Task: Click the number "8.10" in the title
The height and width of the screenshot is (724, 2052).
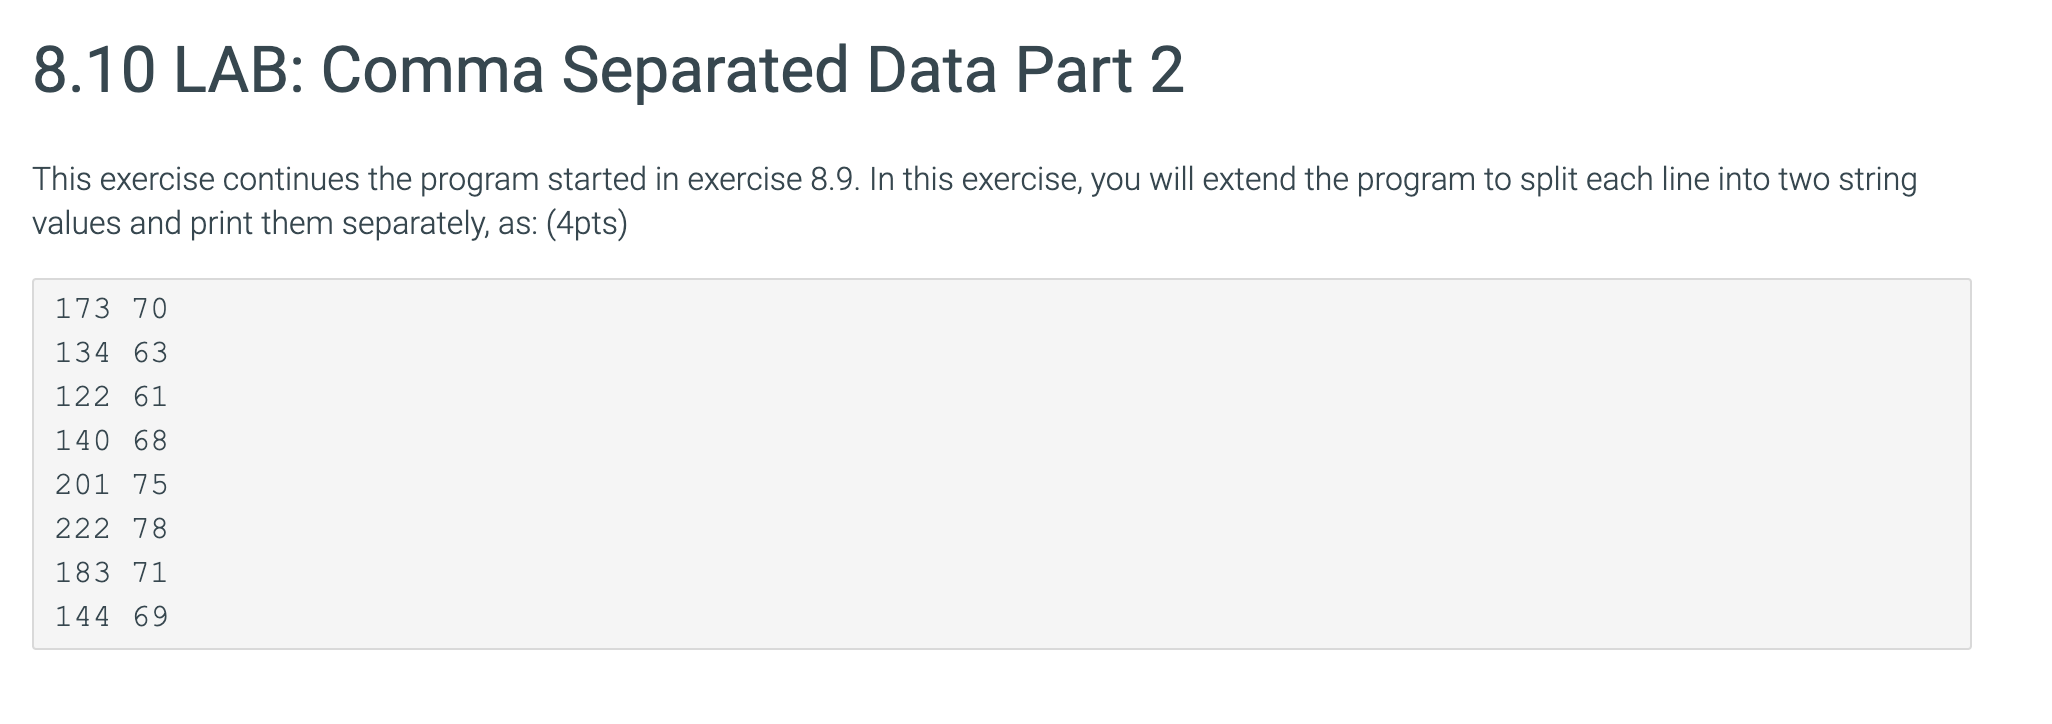Action: point(94,71)
